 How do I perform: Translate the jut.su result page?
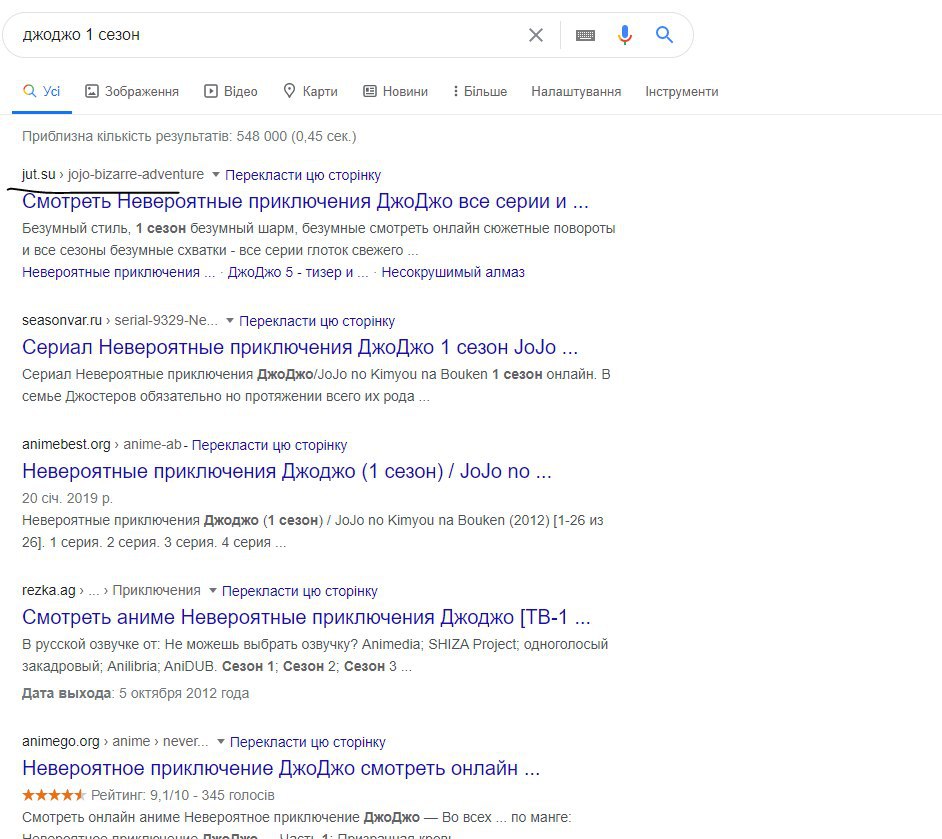tap(303, 175)
